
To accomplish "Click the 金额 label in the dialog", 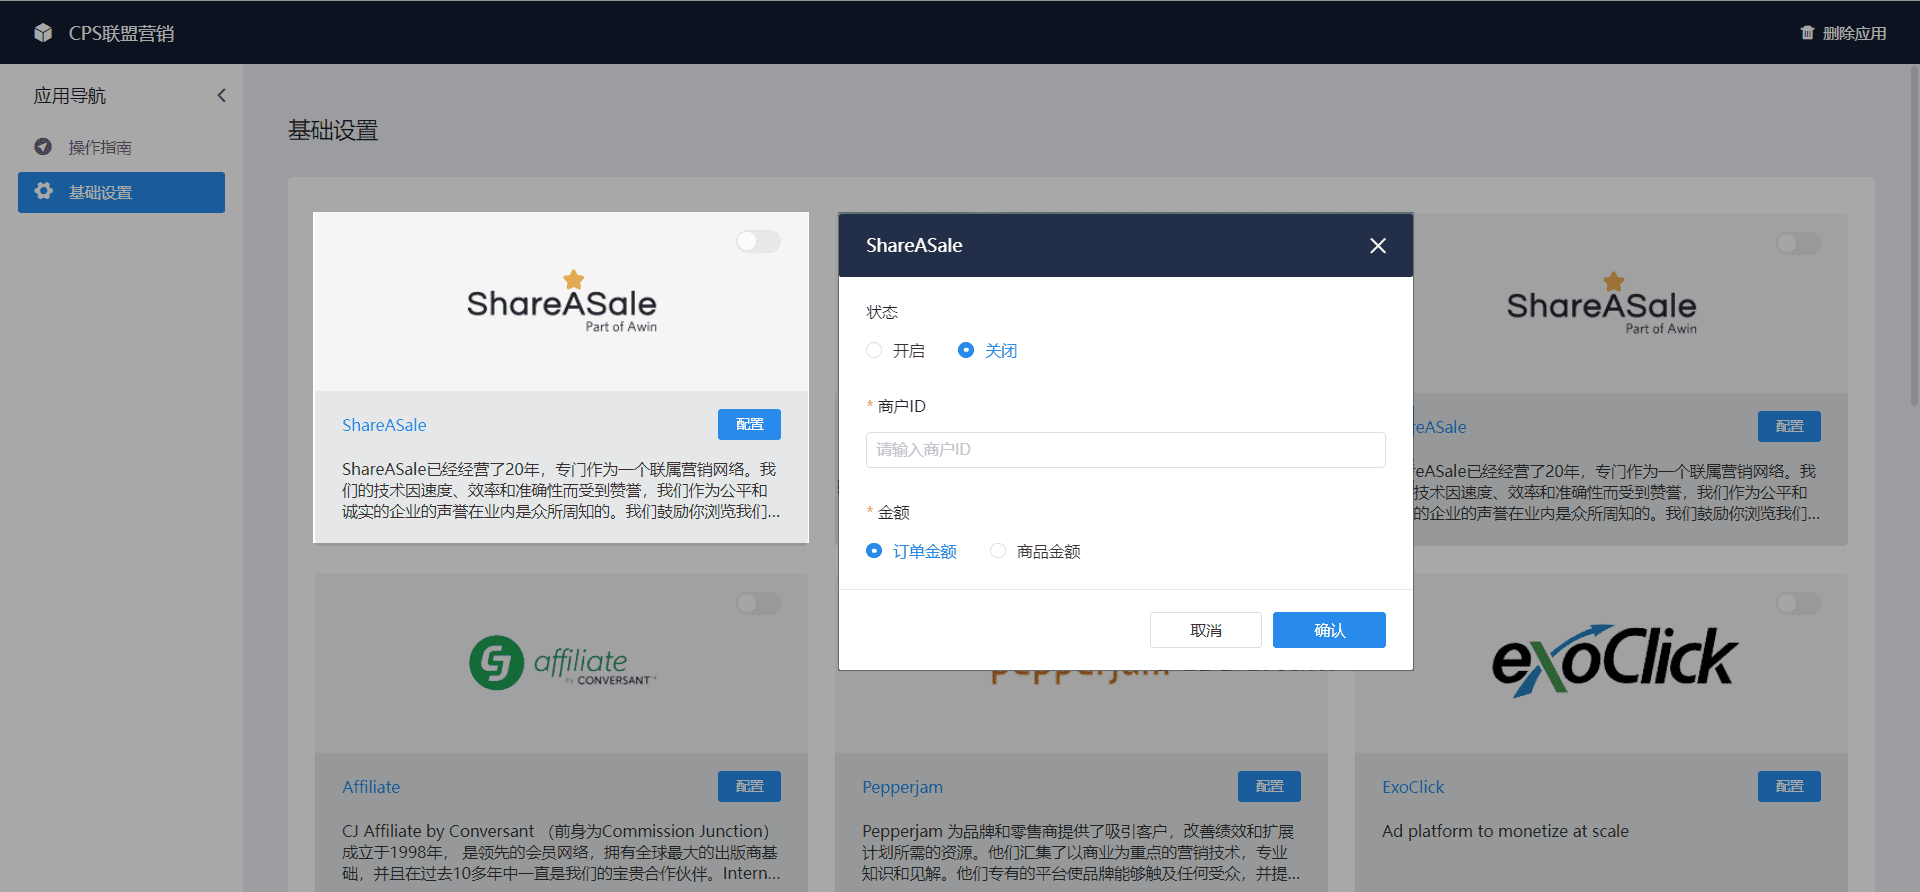I will [x=894, y=513].
